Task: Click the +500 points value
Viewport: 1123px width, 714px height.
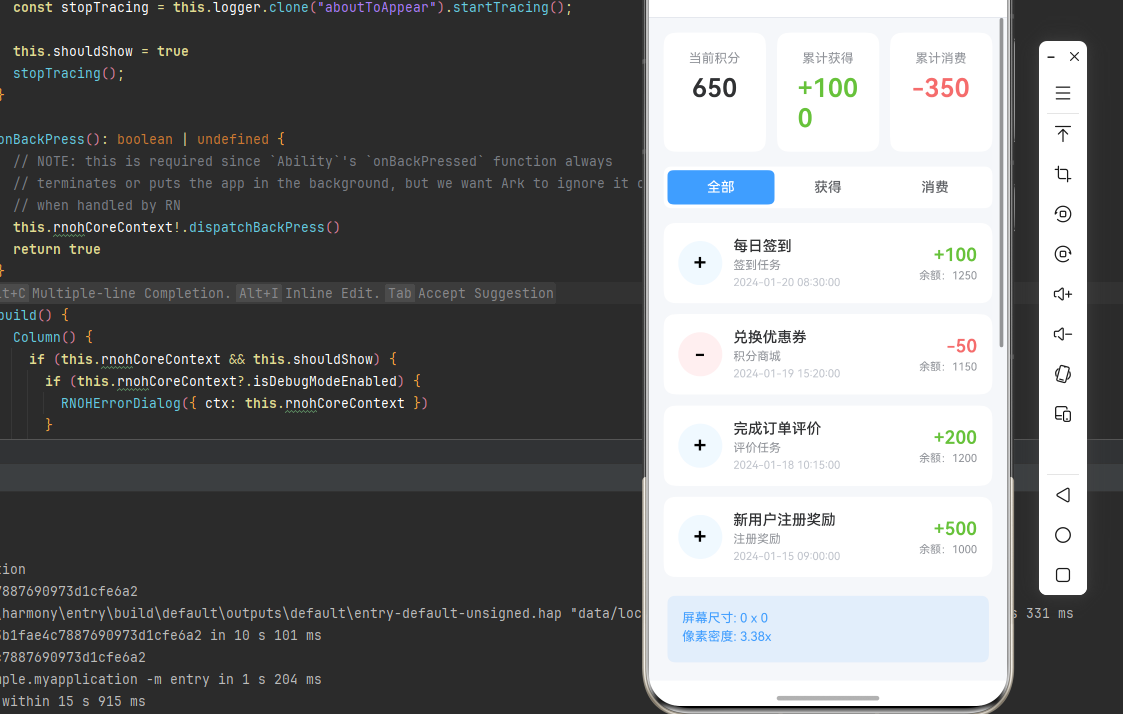Action: (x=955, y=529)
